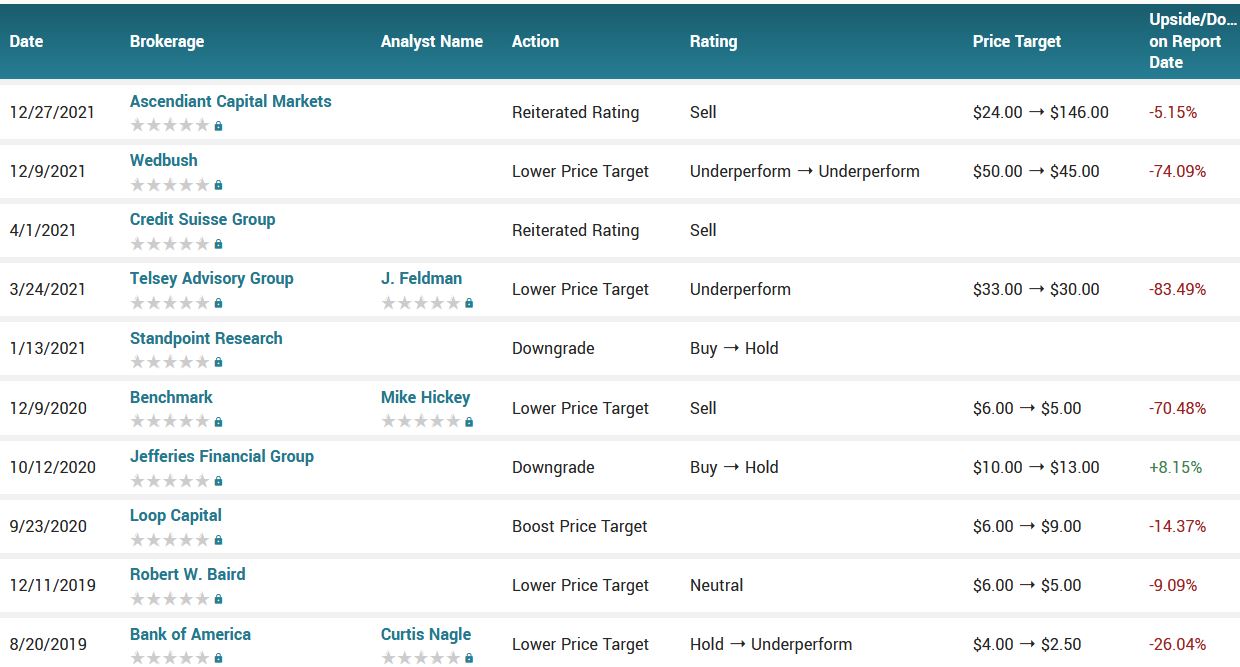Select the -5.15% downside value
Image resolution: width=1240 pixels, height=667 pixels.
[x=1173, y=112]
